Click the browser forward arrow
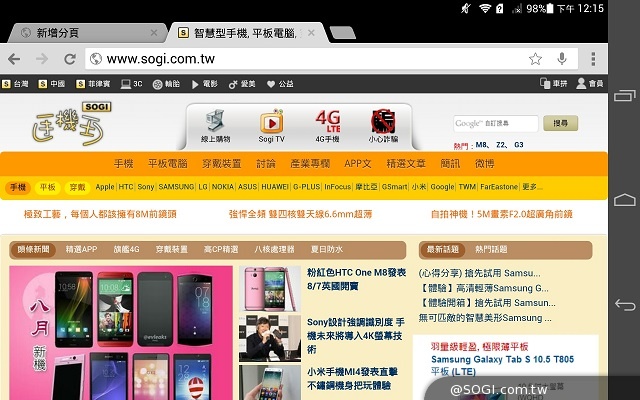Viewport: 640px width, 400px height. click(42, 59)
